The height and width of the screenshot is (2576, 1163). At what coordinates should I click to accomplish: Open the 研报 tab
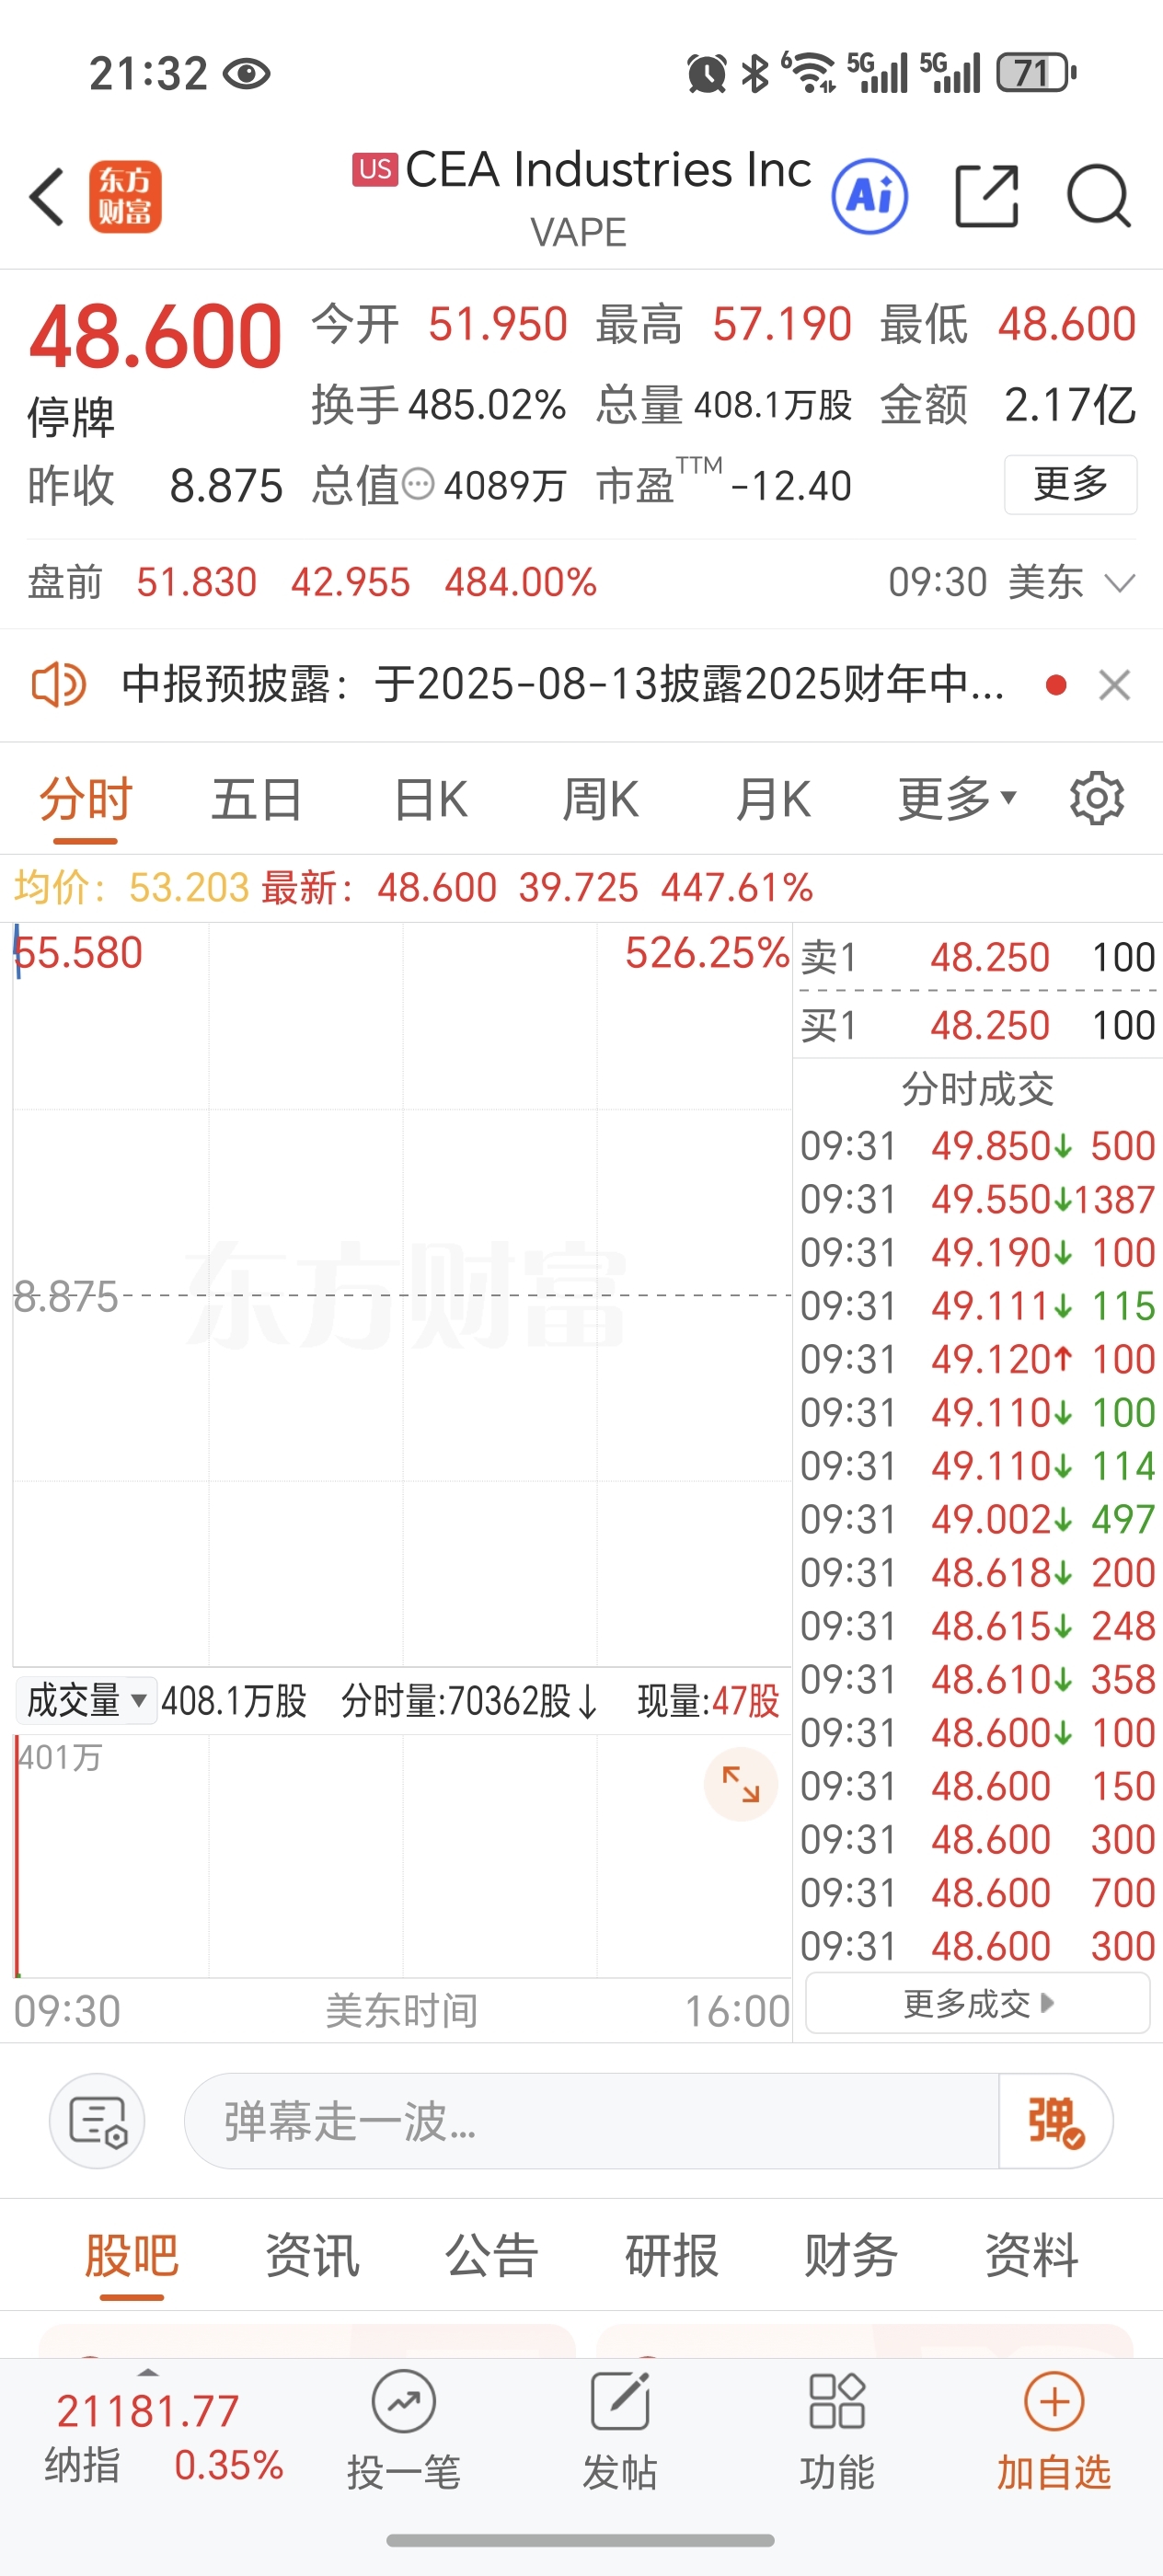coord(672,2255)
